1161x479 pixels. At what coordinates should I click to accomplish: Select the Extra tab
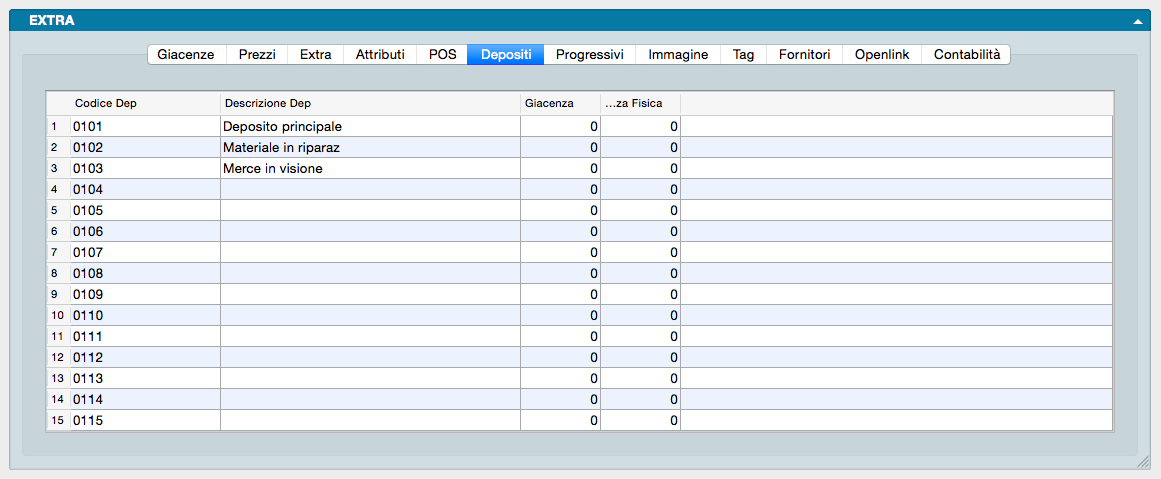pyautogui.click(x=316, y=55)
